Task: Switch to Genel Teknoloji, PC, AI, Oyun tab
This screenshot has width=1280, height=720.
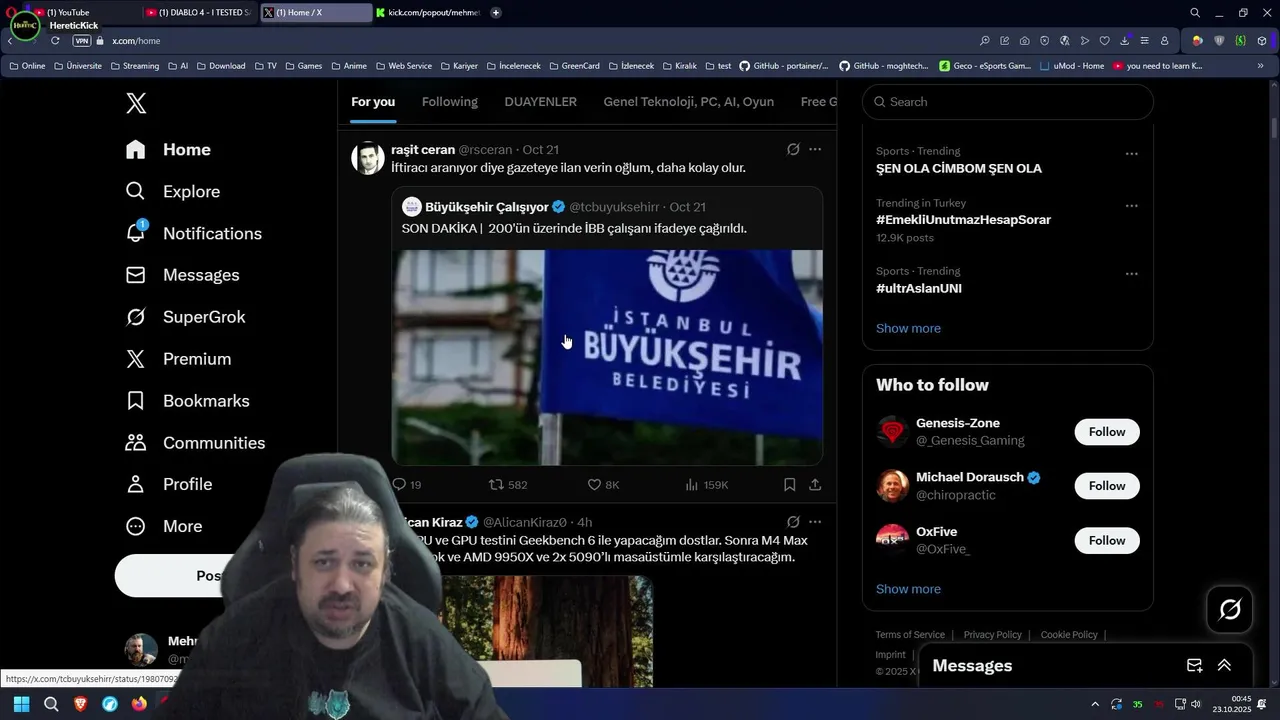Action: coord(689,102)
